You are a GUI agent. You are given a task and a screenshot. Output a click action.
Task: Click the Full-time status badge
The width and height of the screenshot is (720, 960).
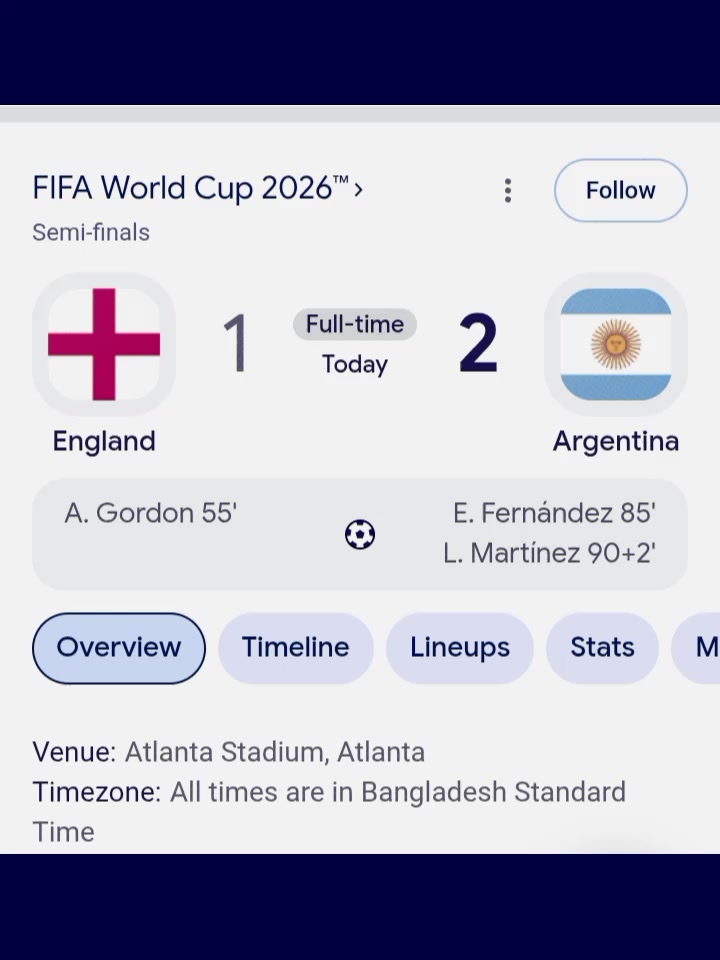click(355, 324)
